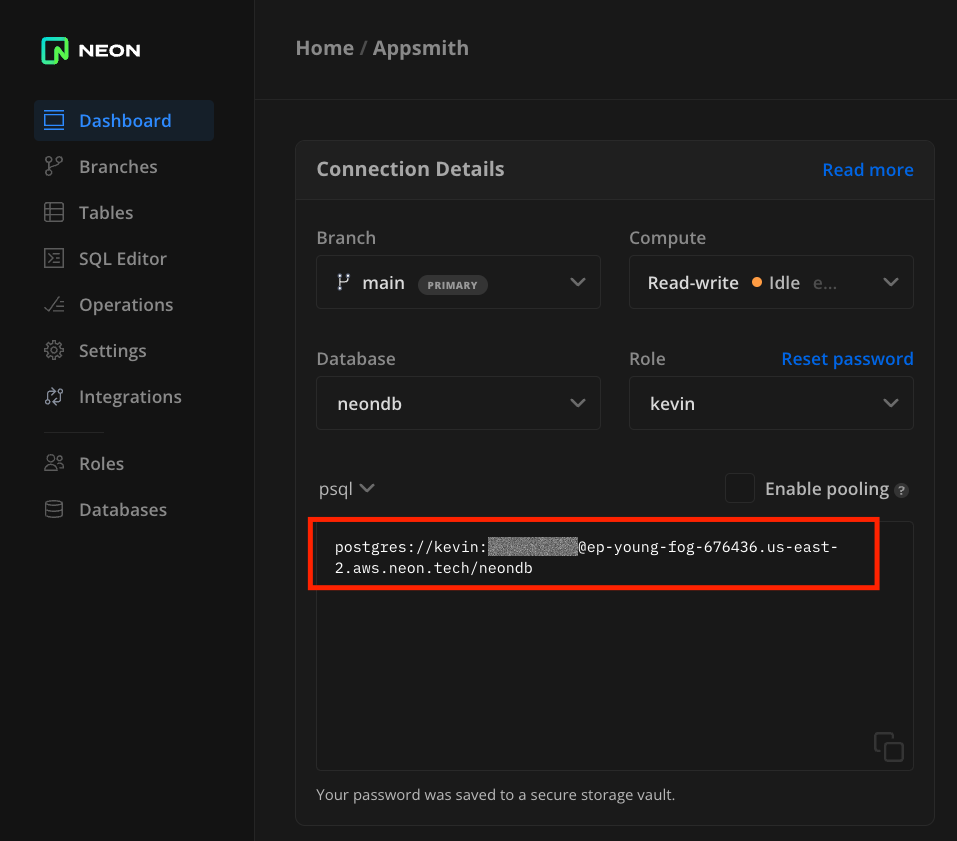Select the Databases sidebar icon
957x841 pixels.
[54, 509]
